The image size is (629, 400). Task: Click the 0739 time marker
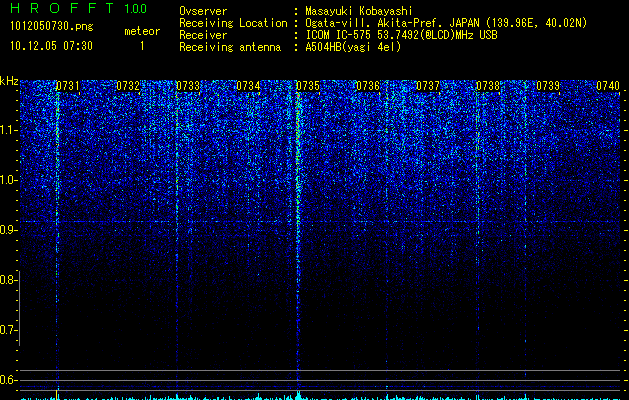(x=548, y=86)
